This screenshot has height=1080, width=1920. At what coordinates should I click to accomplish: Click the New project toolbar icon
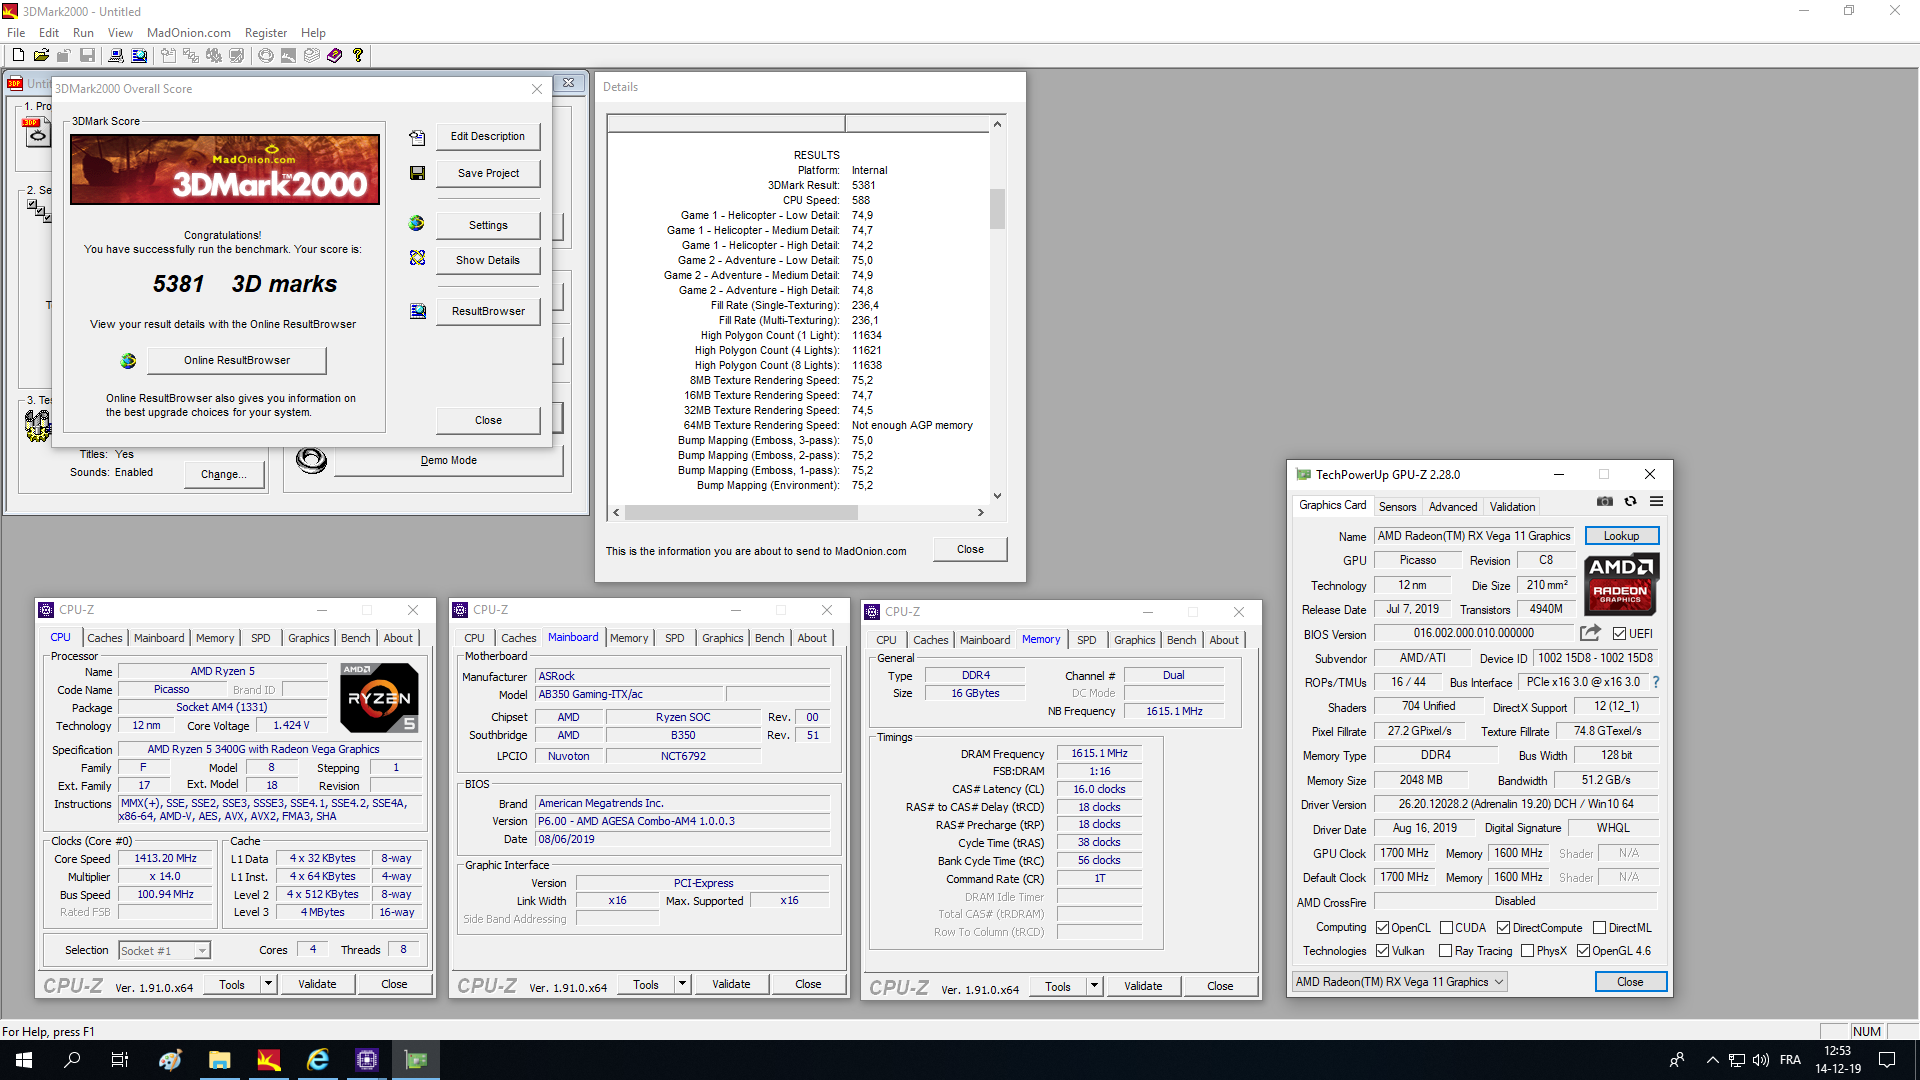18,56
